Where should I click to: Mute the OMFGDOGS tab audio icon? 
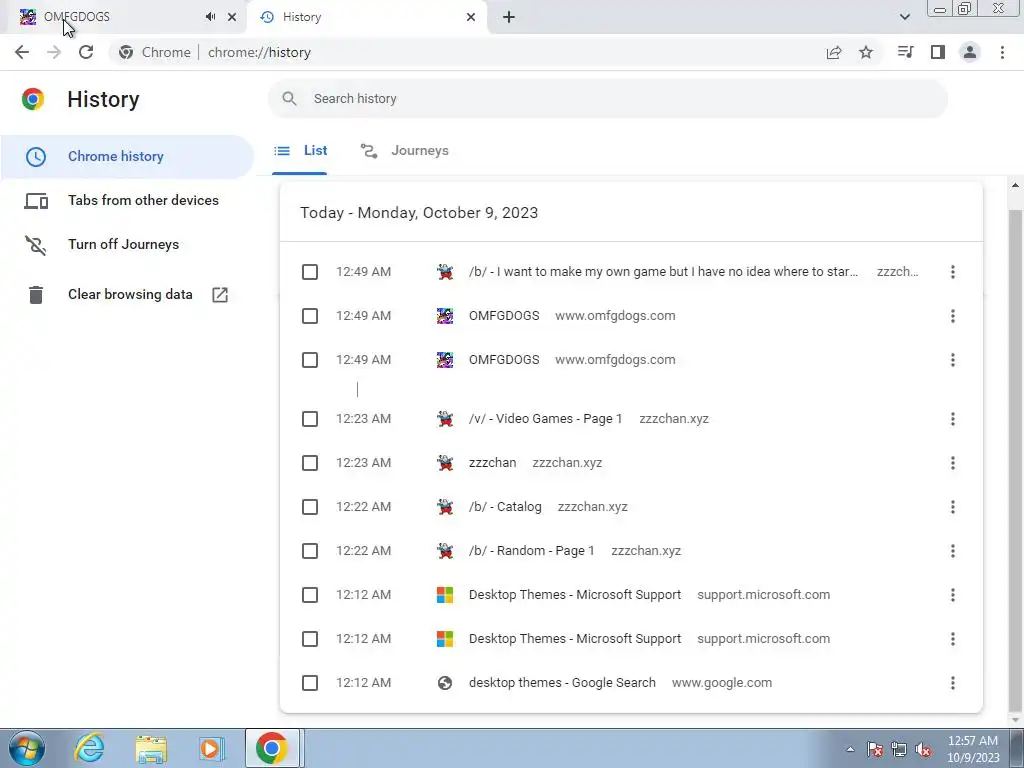point(210,17)
